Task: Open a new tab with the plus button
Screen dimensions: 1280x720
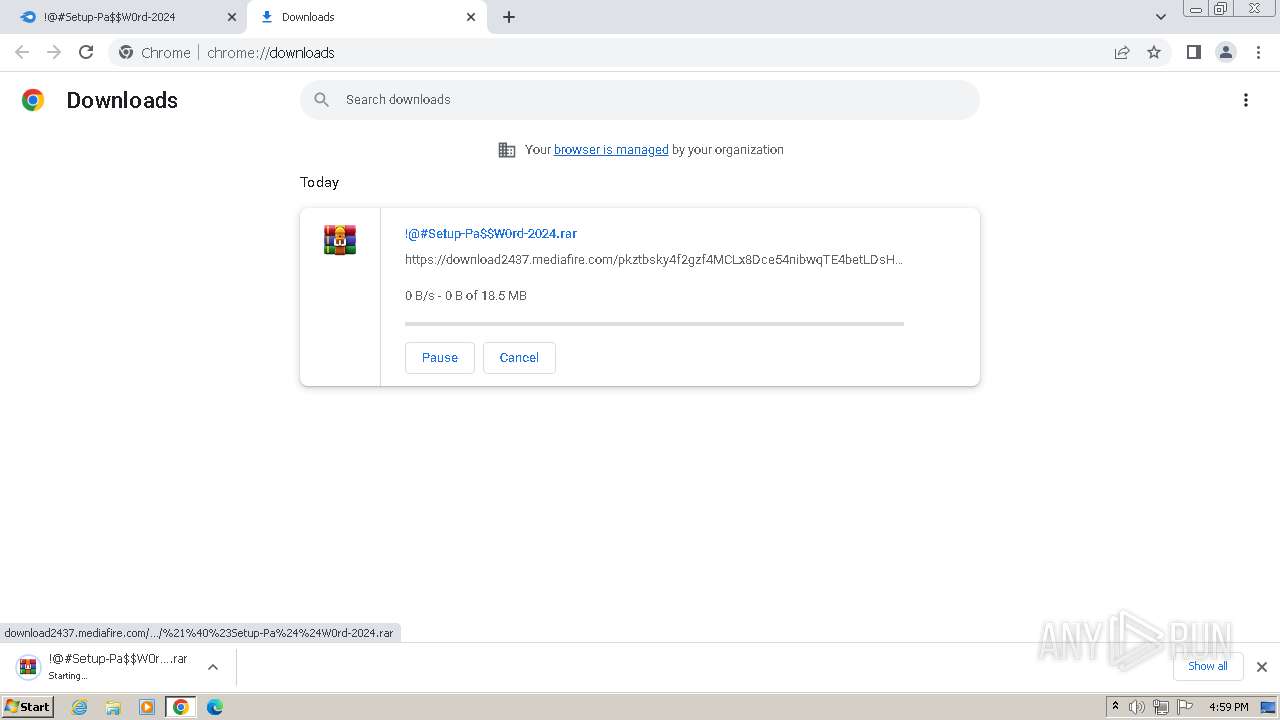Action: point(509,17)
